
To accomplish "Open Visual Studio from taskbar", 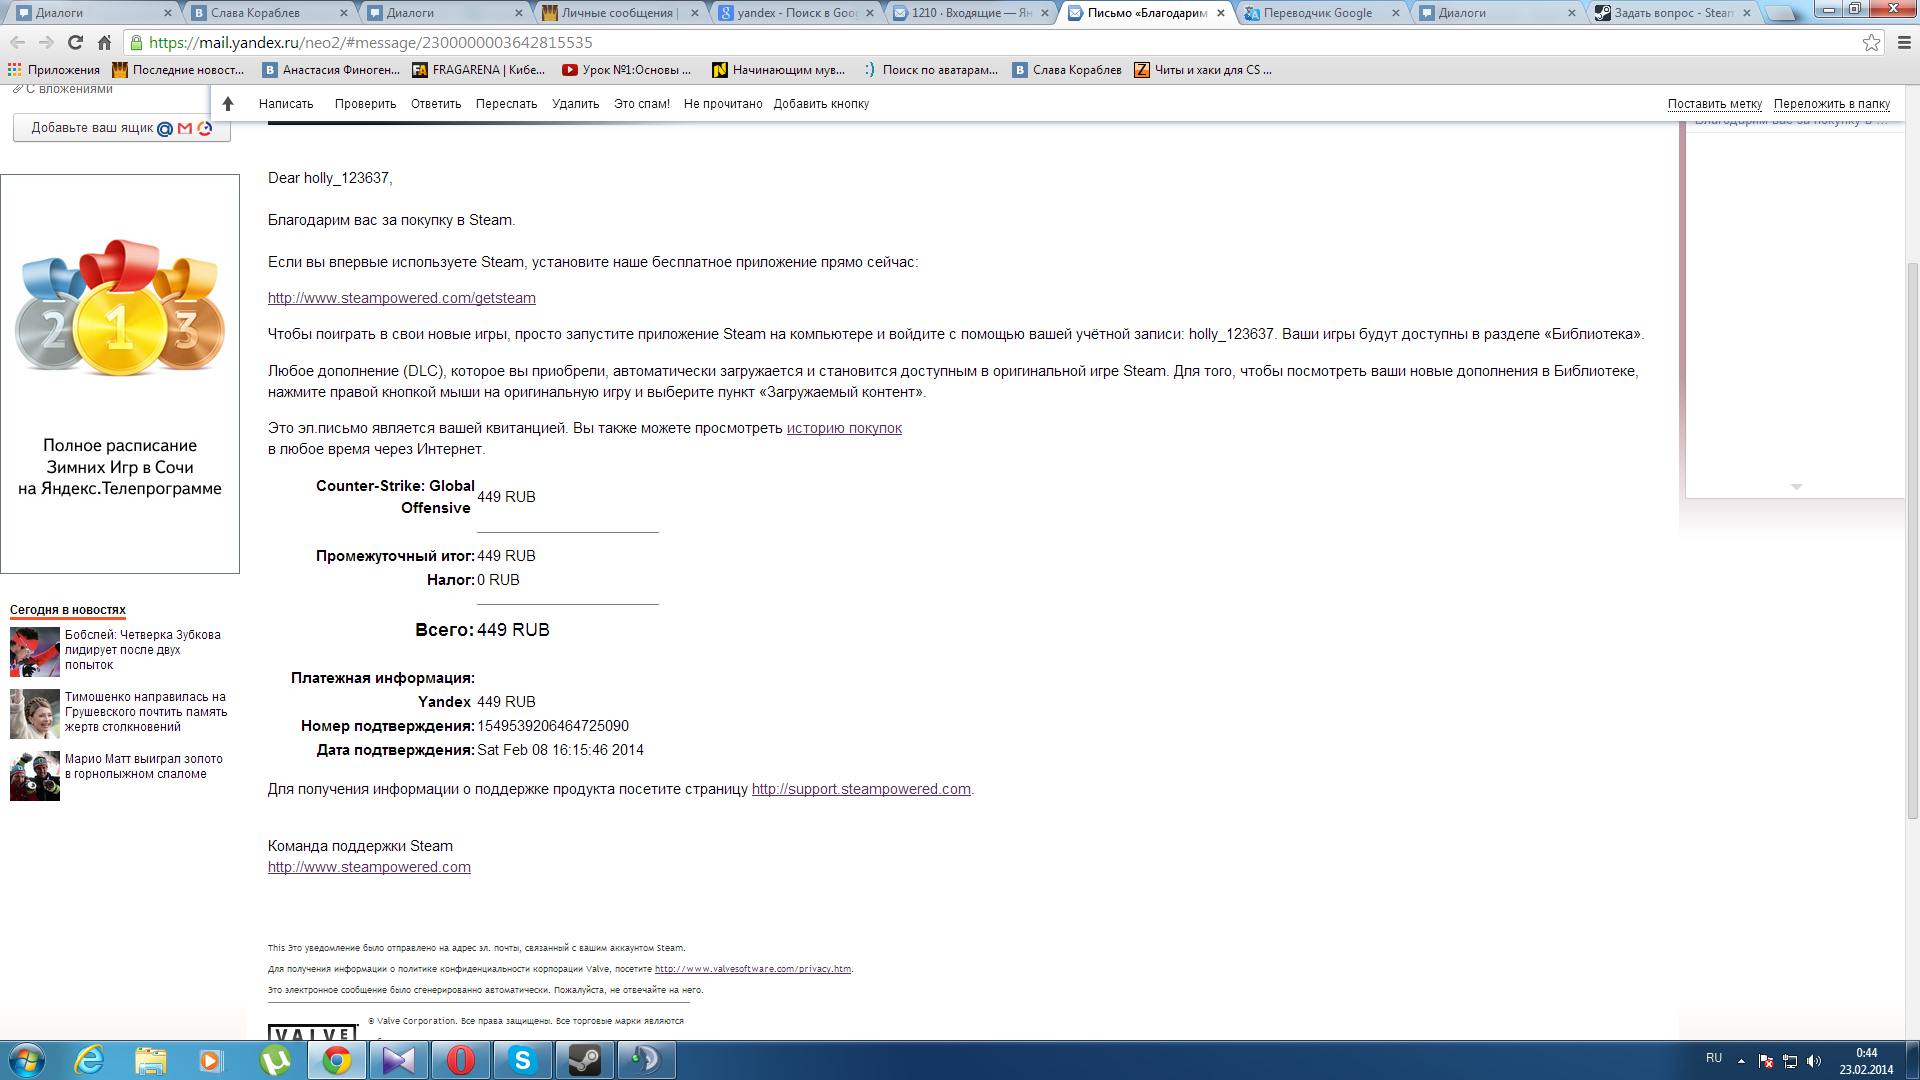I will pyautogui.click(x=399, y=1060).
